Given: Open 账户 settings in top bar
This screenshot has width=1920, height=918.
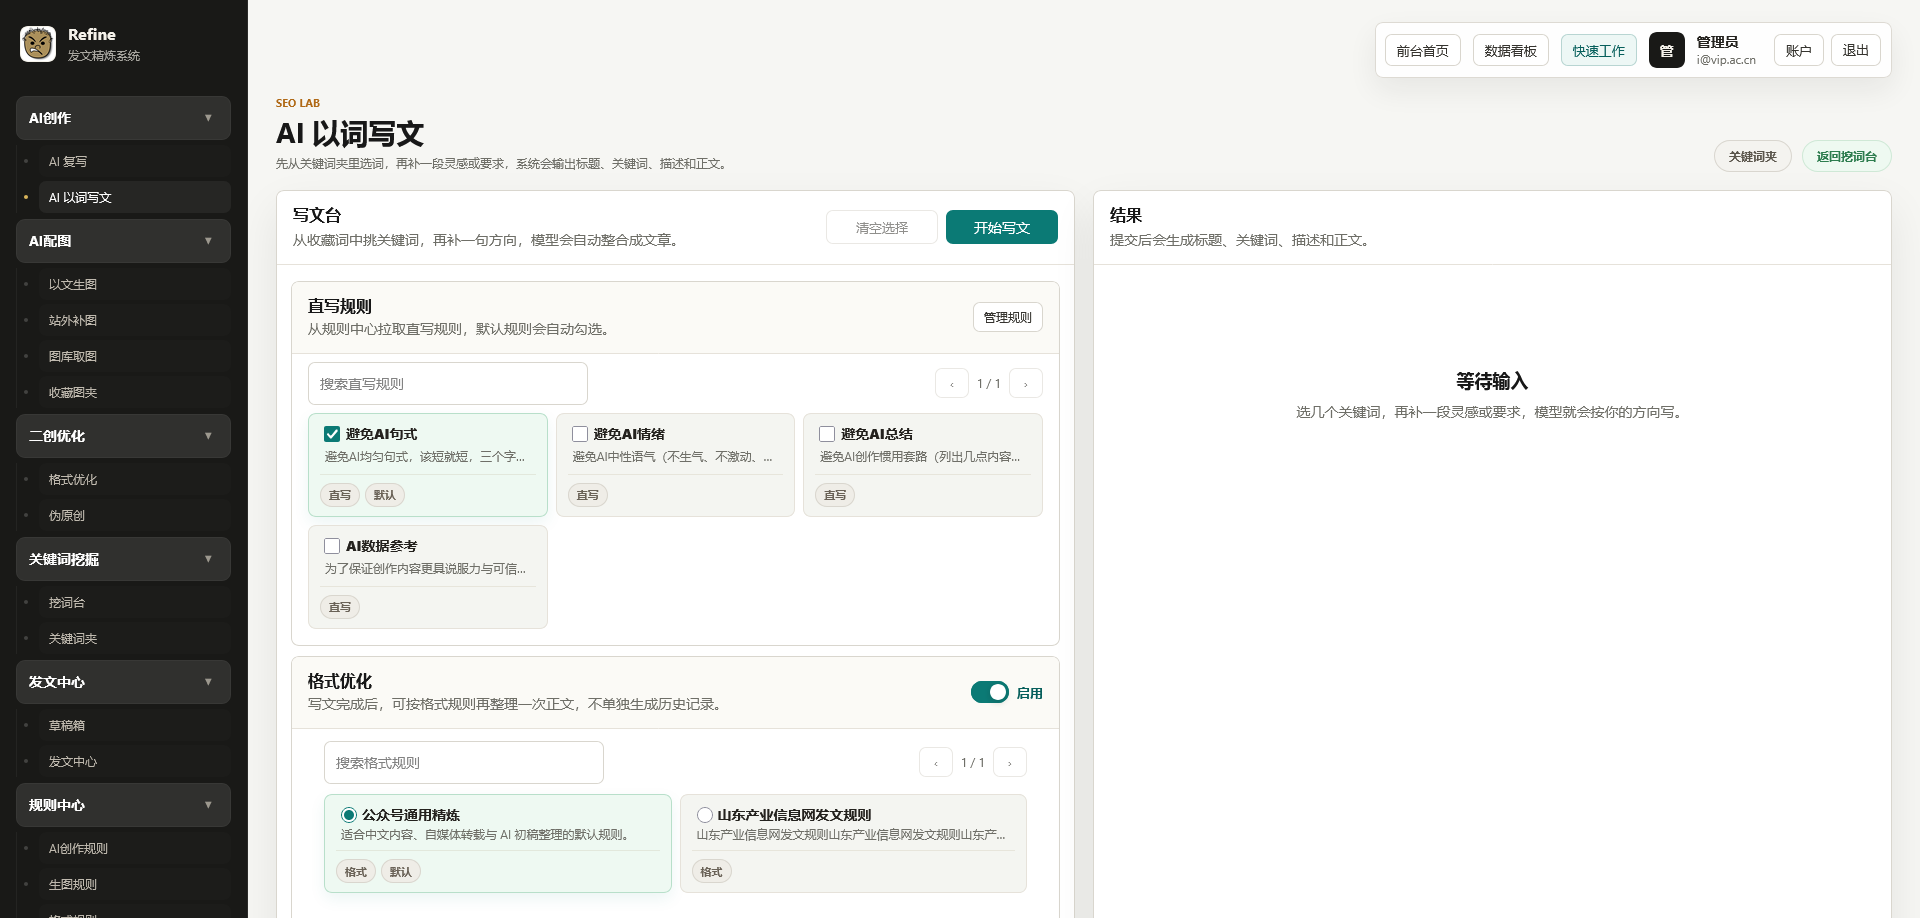Looking at the screenshot, I should click(1798, 50).
